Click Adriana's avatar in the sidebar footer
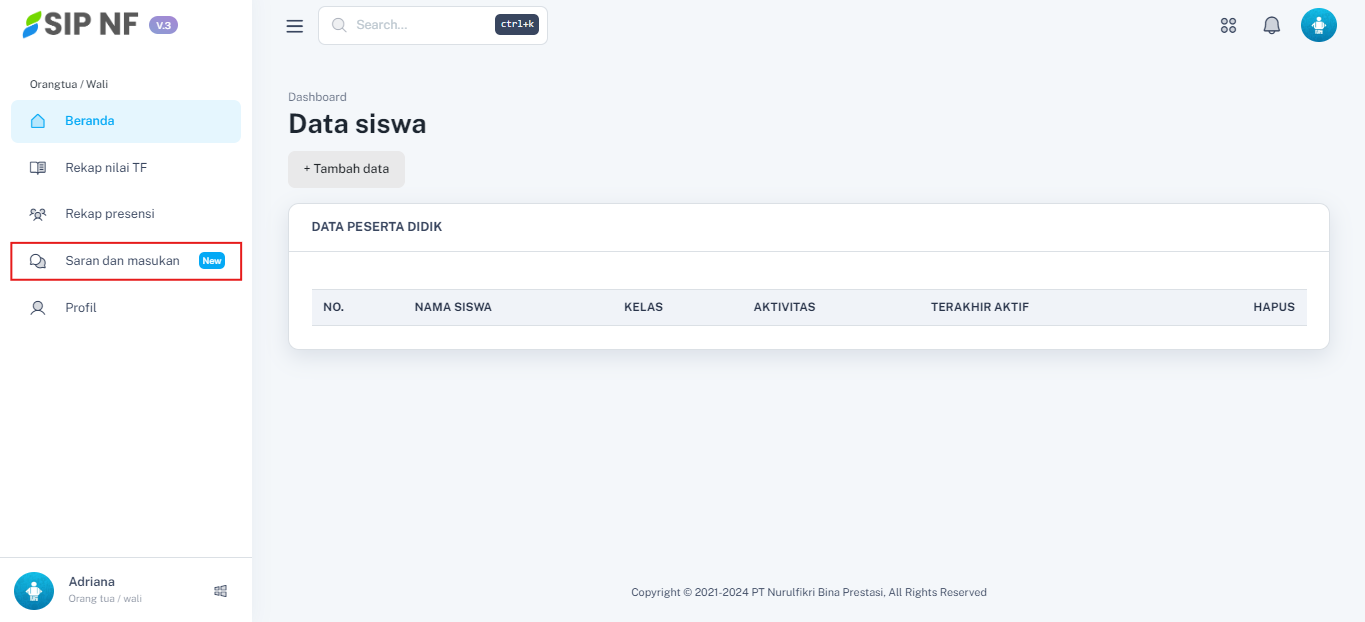The height and width of the screenshot is (622, 1365). 34,590
